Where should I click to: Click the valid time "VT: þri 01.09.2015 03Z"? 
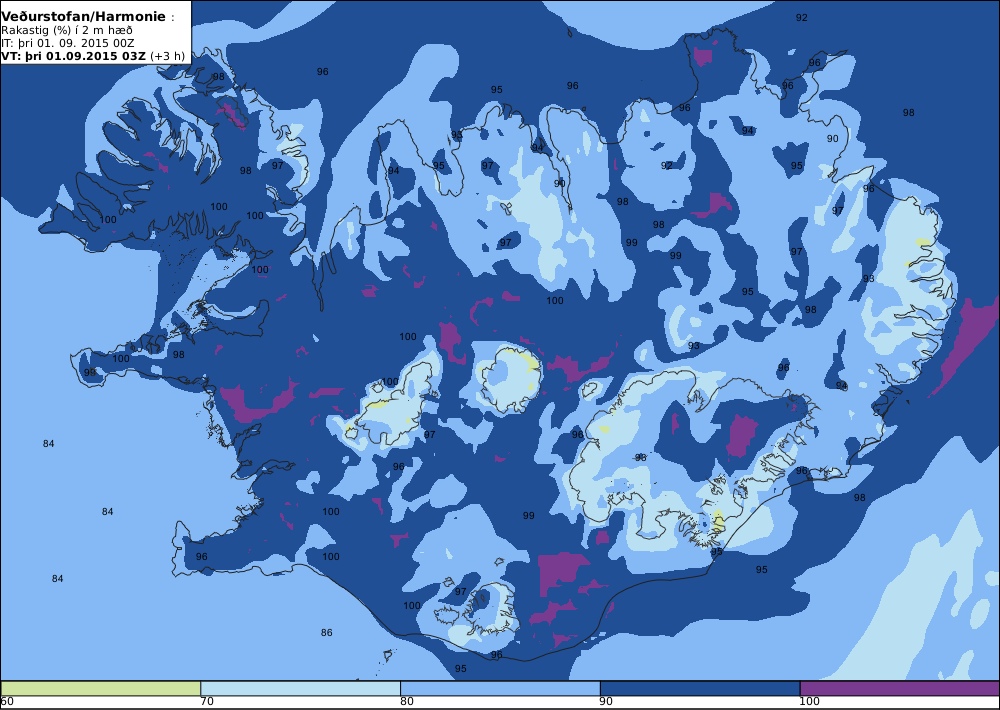[x=73, y=56]
